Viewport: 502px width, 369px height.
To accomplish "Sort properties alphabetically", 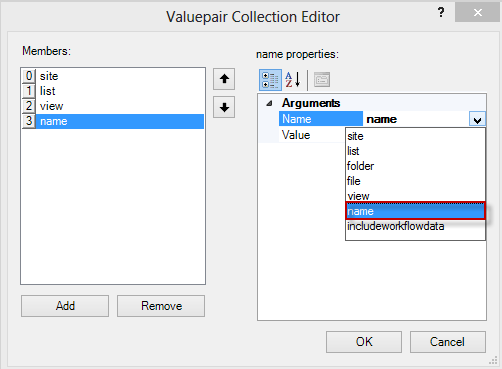I will click(293, 80).
